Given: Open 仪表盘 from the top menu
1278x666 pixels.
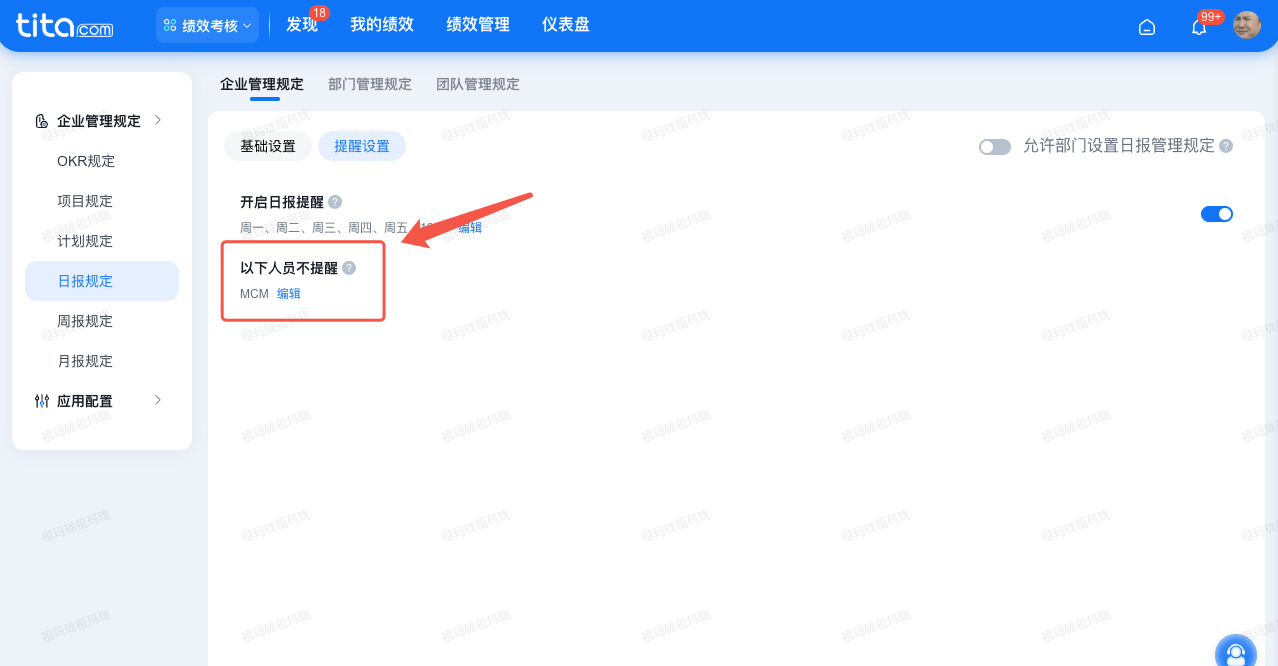Looking at the screenshot, I should point(565,24).
